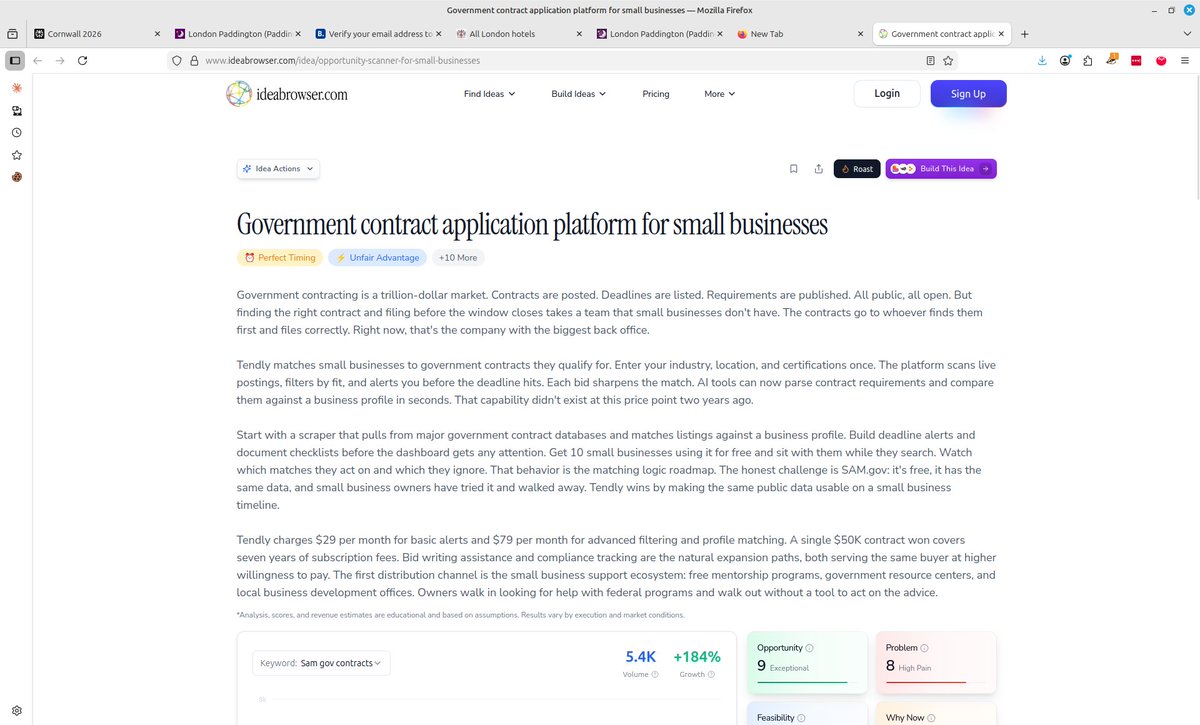
Task: Go forward with the forward arrow
Action: pos(60,60)
